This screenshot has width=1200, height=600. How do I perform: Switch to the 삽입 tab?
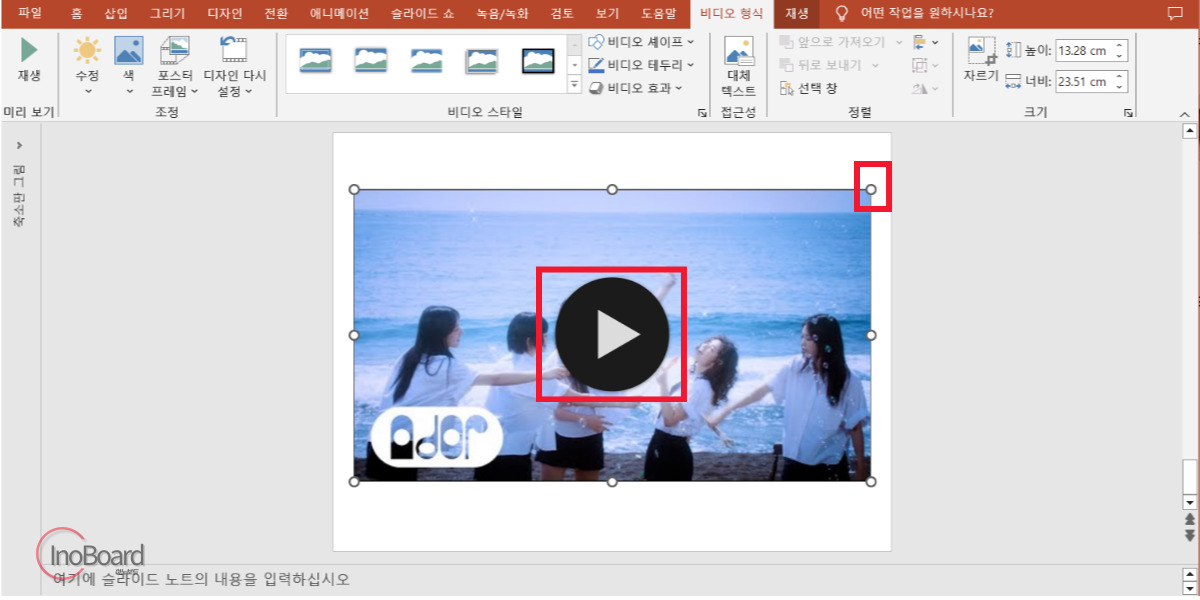point(116,14)
